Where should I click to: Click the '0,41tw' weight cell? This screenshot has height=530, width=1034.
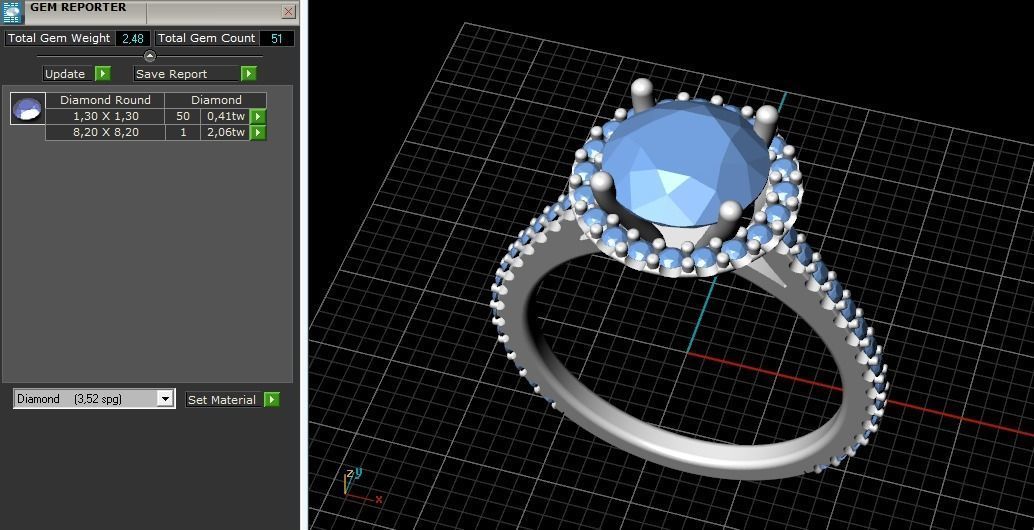[226, 116]
